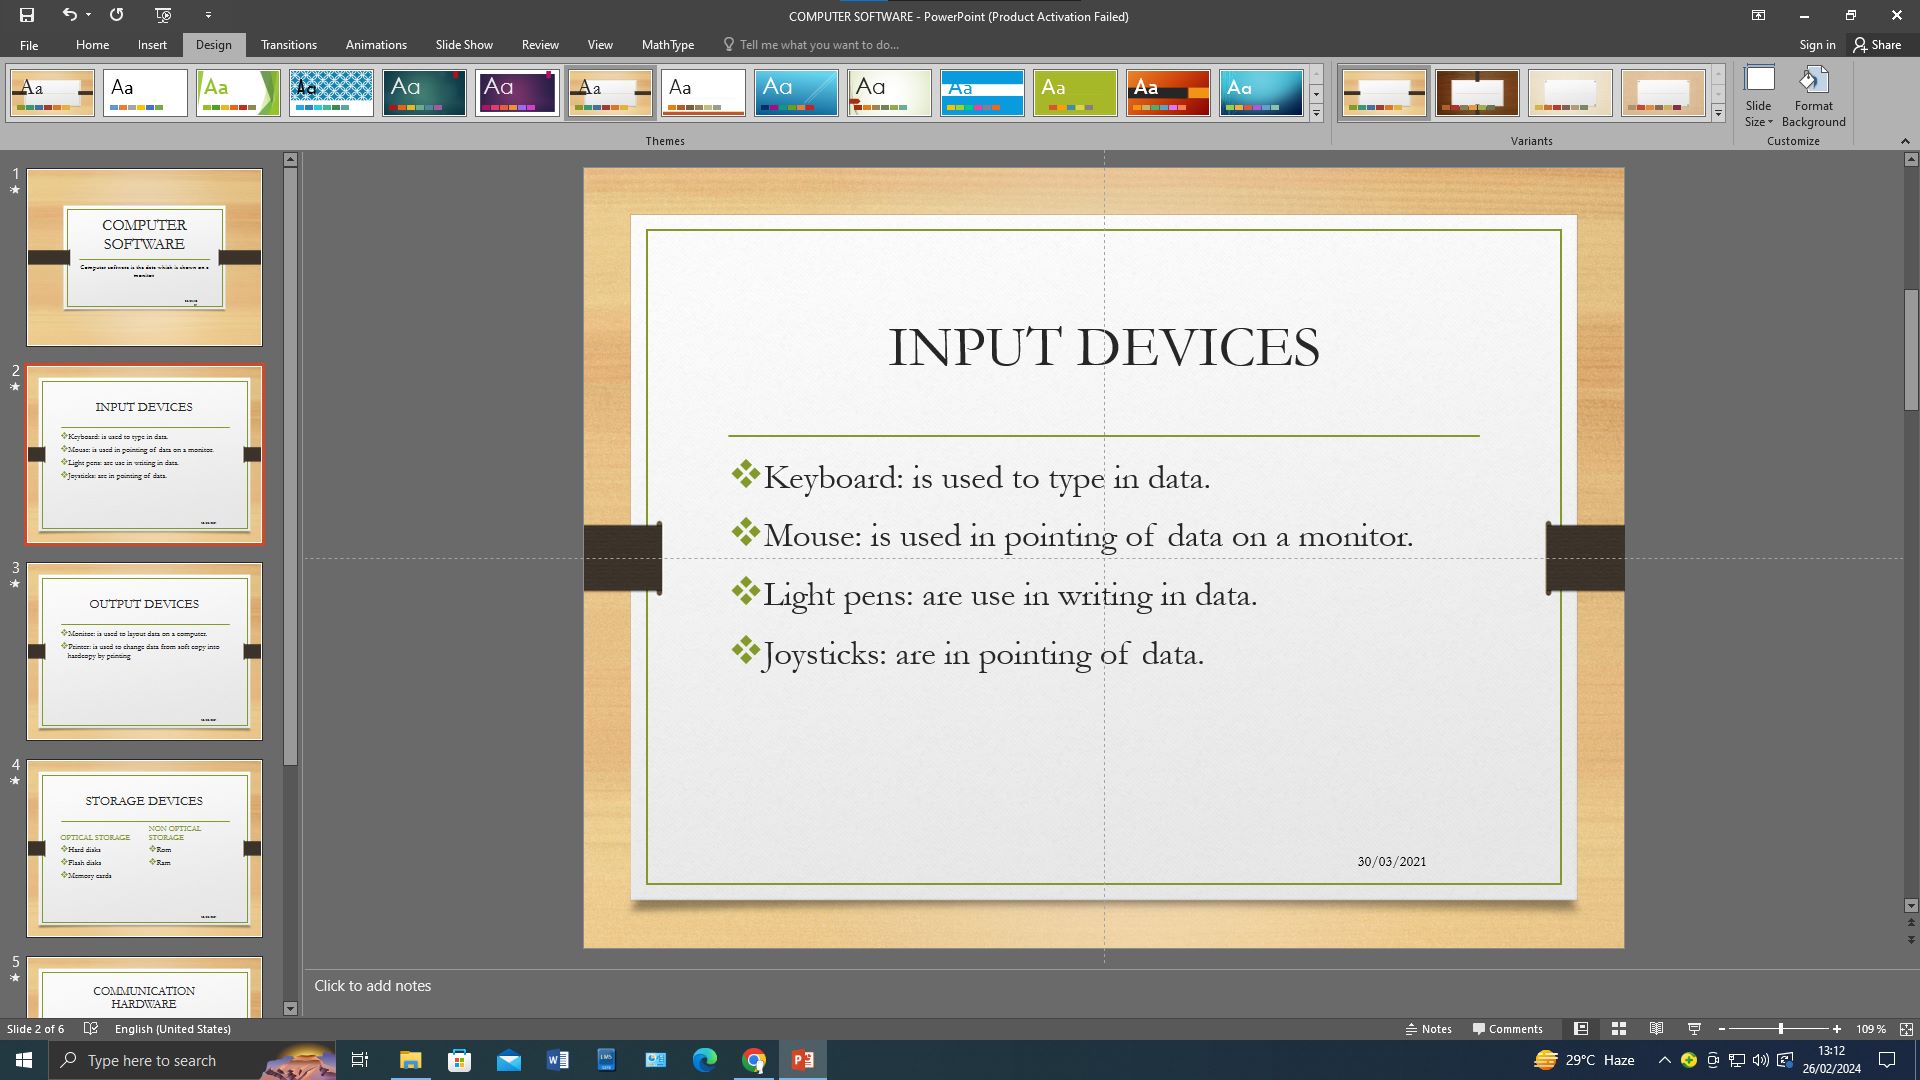Open the Undo history dropdown arrow
Image resolution: width=1920 pixels, height=1080 pixels.
[x=88, y=15]
